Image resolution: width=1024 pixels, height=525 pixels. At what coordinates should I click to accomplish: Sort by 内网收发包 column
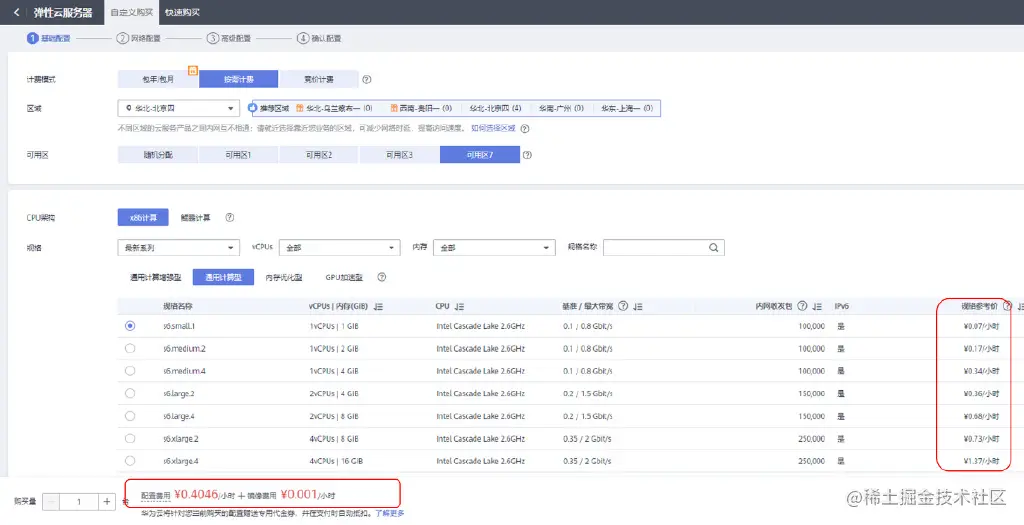[x=817, y=306]
